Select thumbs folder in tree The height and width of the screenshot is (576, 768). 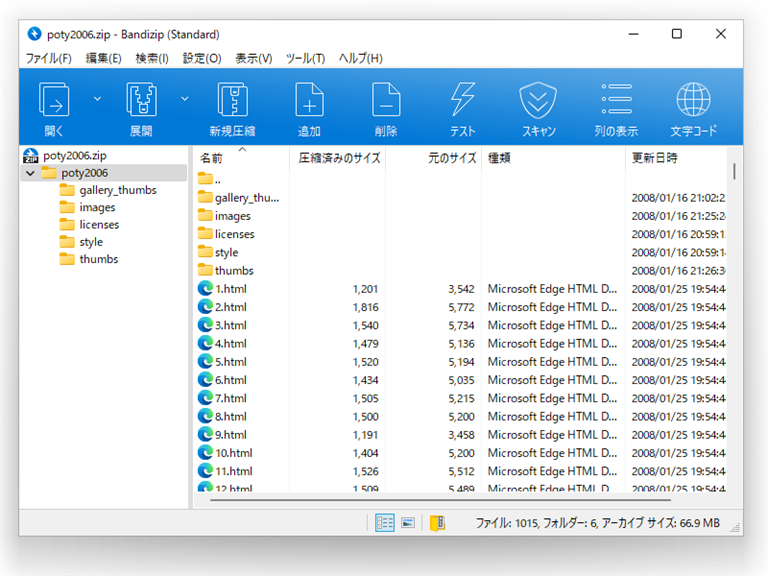99,259
